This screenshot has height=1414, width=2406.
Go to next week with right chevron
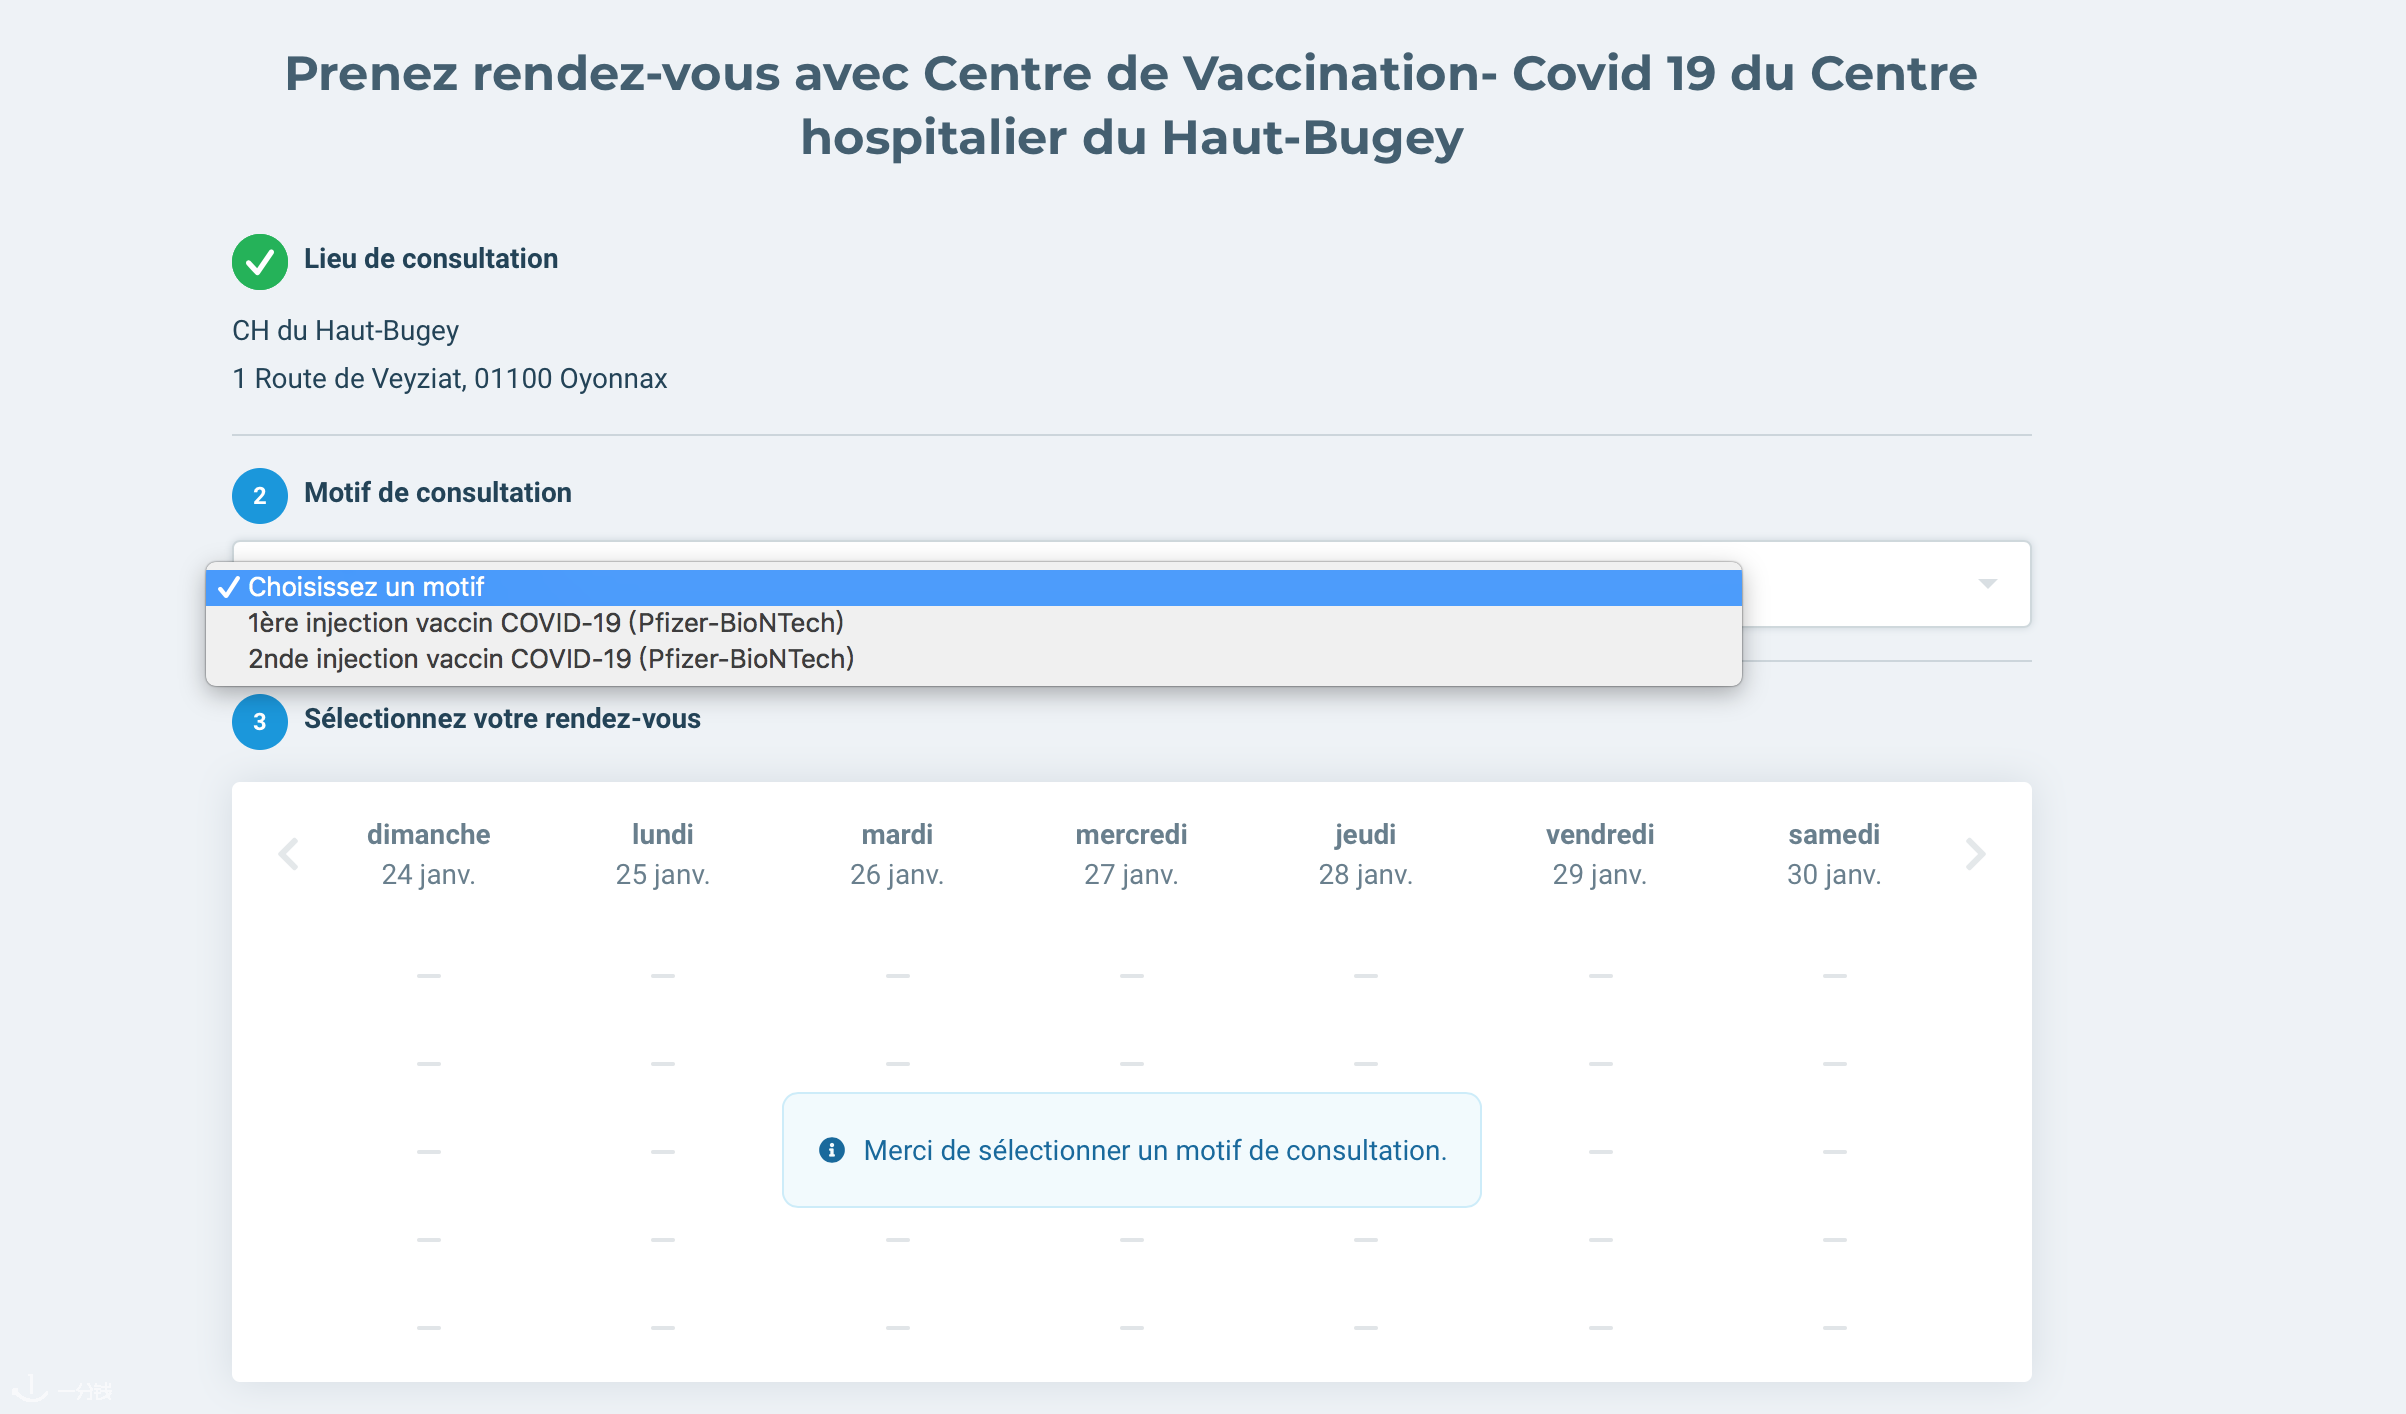[x=1975, y=854]
